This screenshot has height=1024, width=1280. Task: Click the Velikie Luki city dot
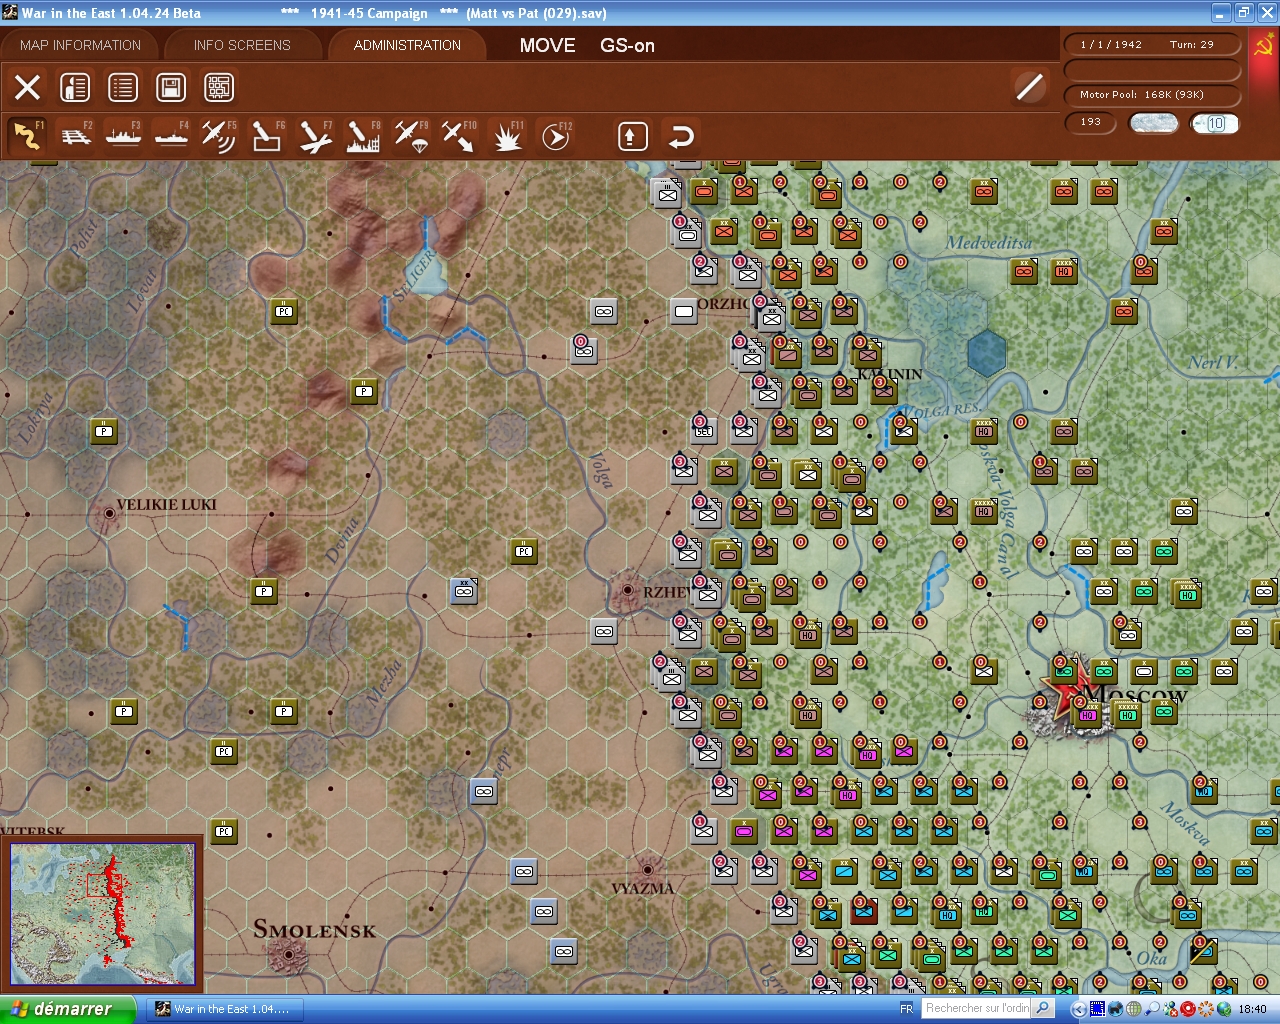[x=109, y=513]
